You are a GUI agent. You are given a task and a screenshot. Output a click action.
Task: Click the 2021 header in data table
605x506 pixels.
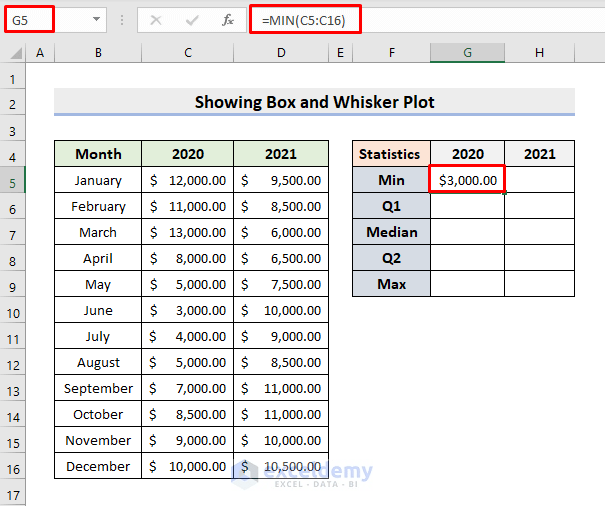pyautogui.click(x=281, y=154)
